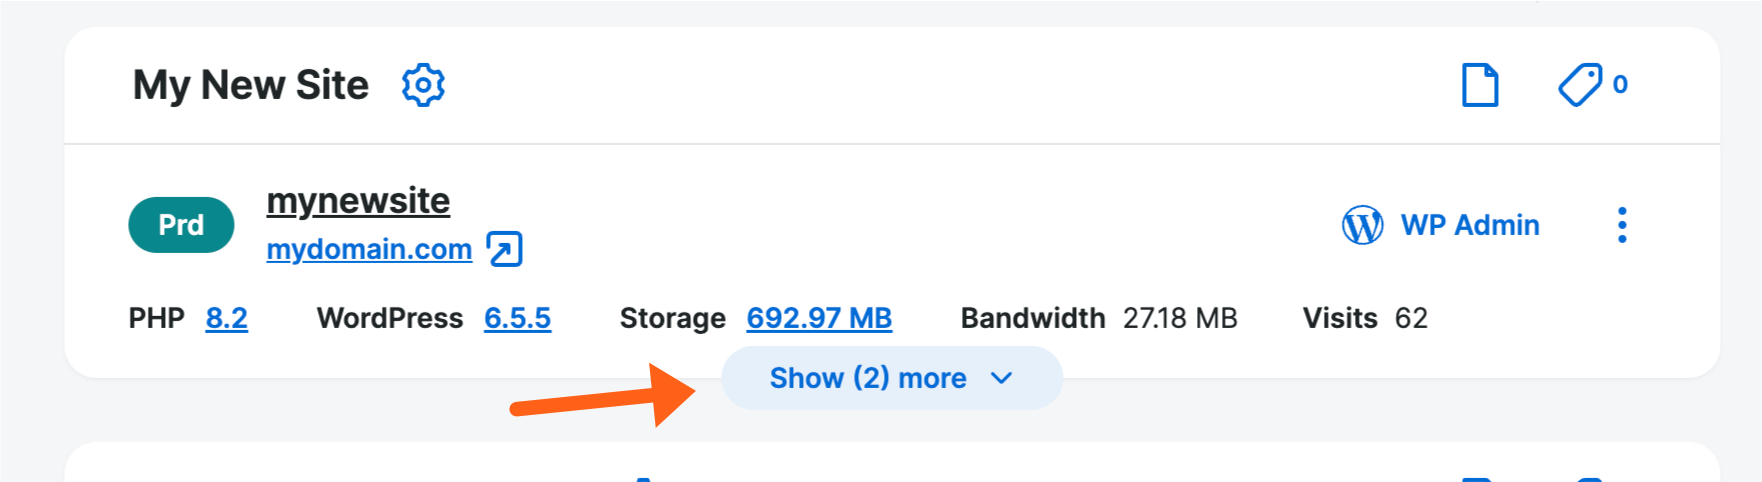
Task: Open mydomain.com via the external link icon
Action: (x=505, y=249)
